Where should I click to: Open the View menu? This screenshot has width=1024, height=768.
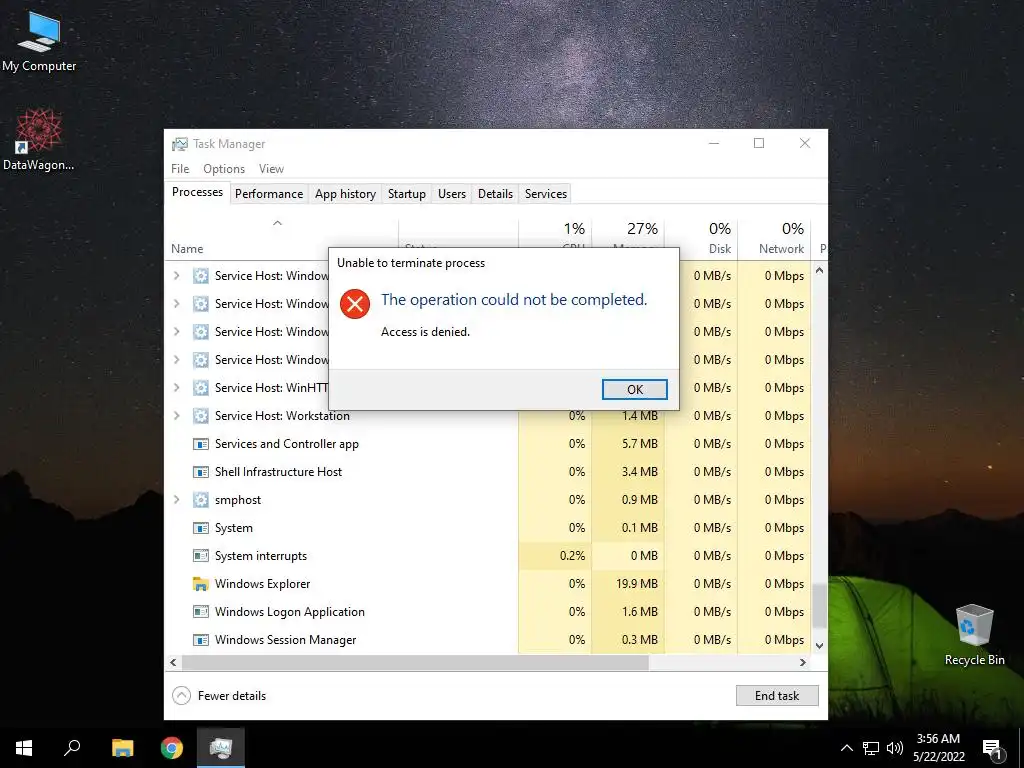coord(271,168)
